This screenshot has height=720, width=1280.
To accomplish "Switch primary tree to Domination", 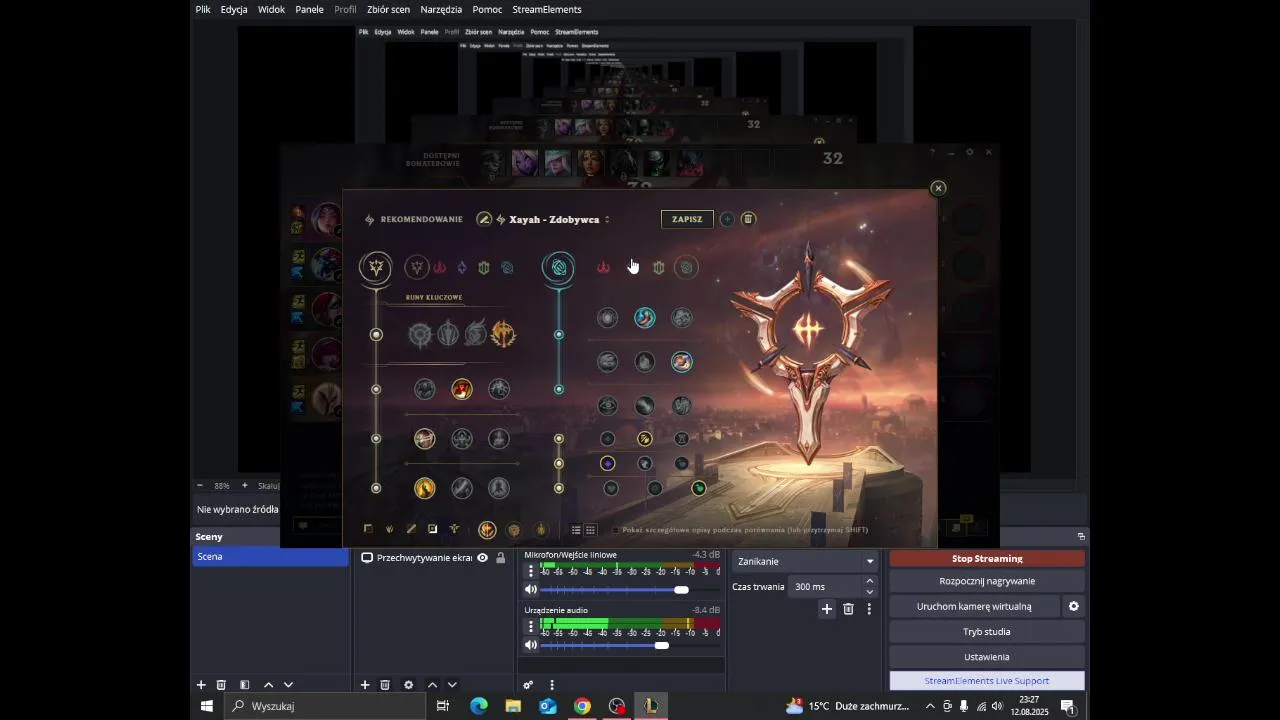I will coord(439,267).
